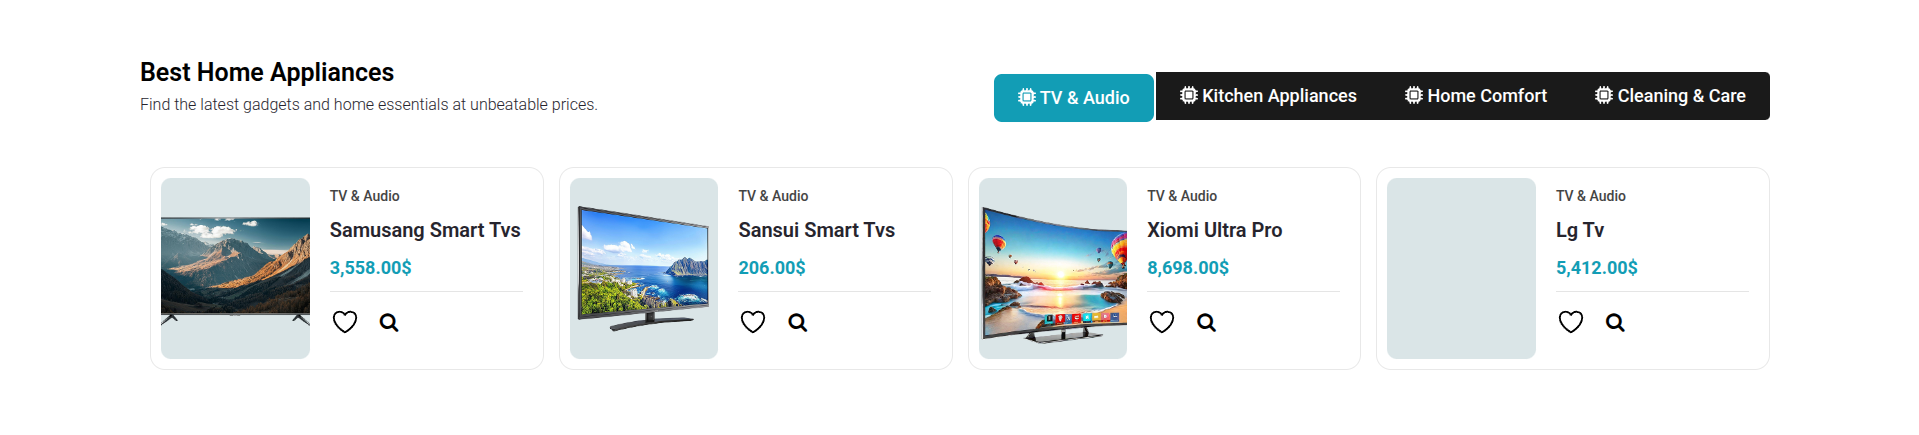Image resolution: width=1919 pixels, height=435 pixels.
Task: Click the empty Lg Tv image placeholder
Action: [1461, 268]
